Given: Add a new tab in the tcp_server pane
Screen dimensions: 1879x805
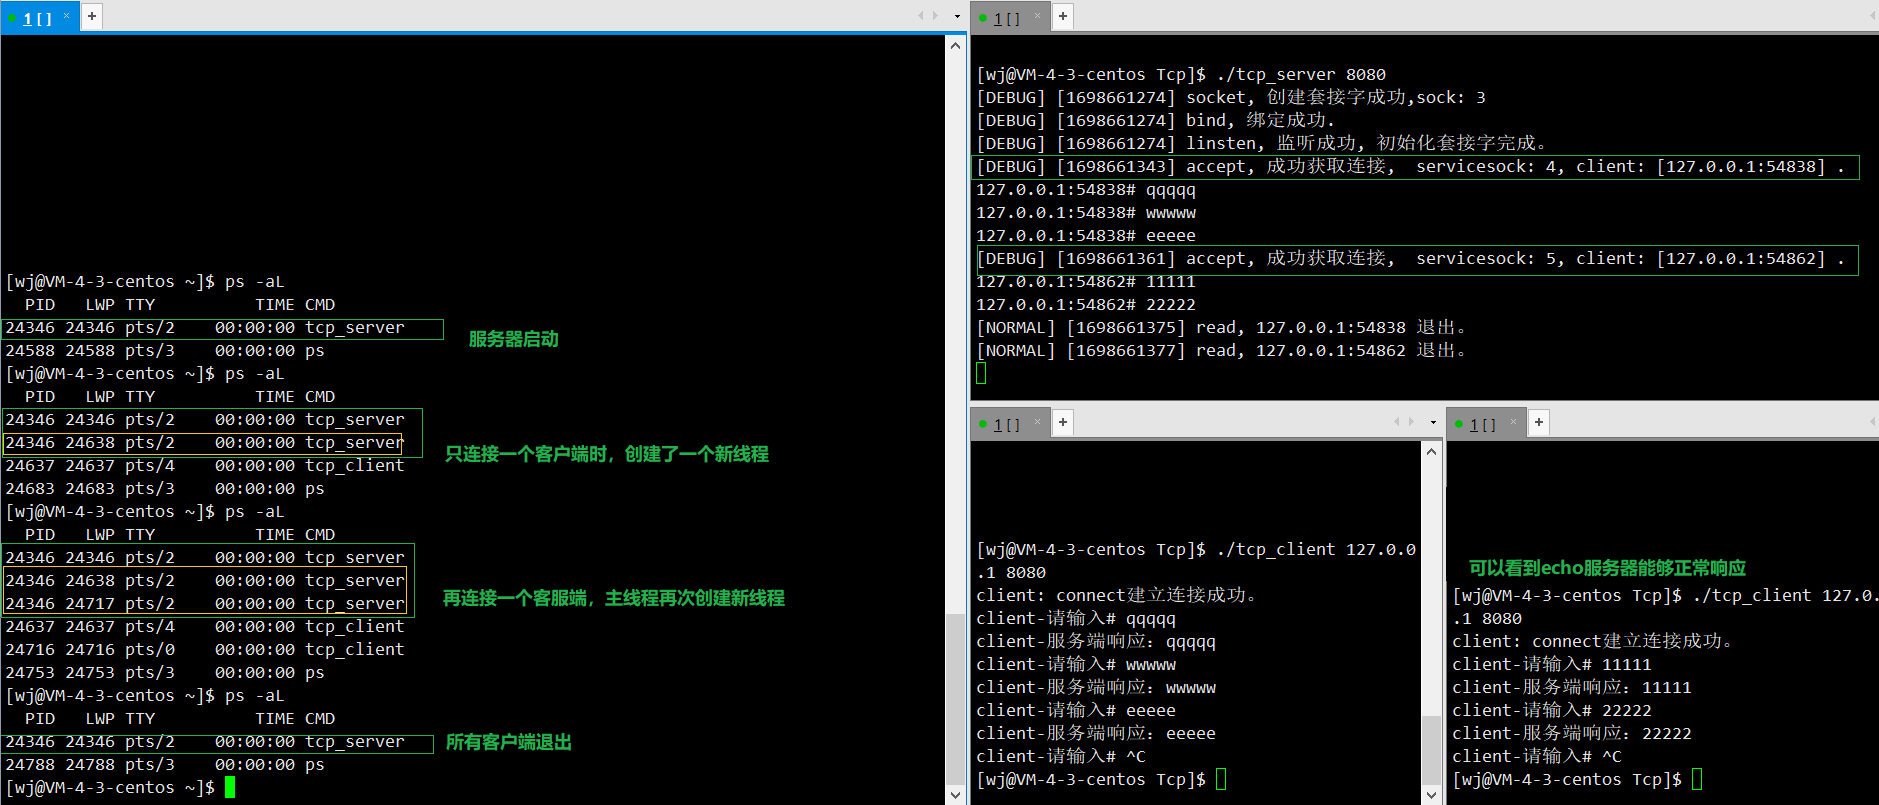Looking at the screenshot, I should (x=1063, y=16).
